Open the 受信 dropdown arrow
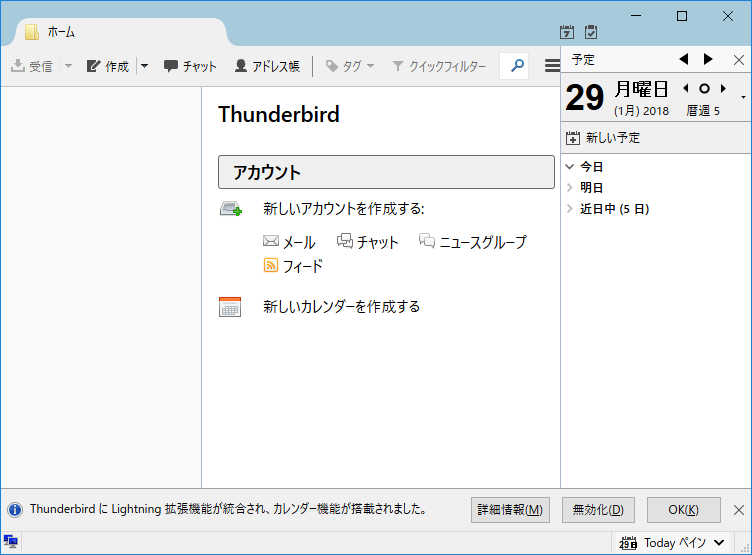 point(68,66)
